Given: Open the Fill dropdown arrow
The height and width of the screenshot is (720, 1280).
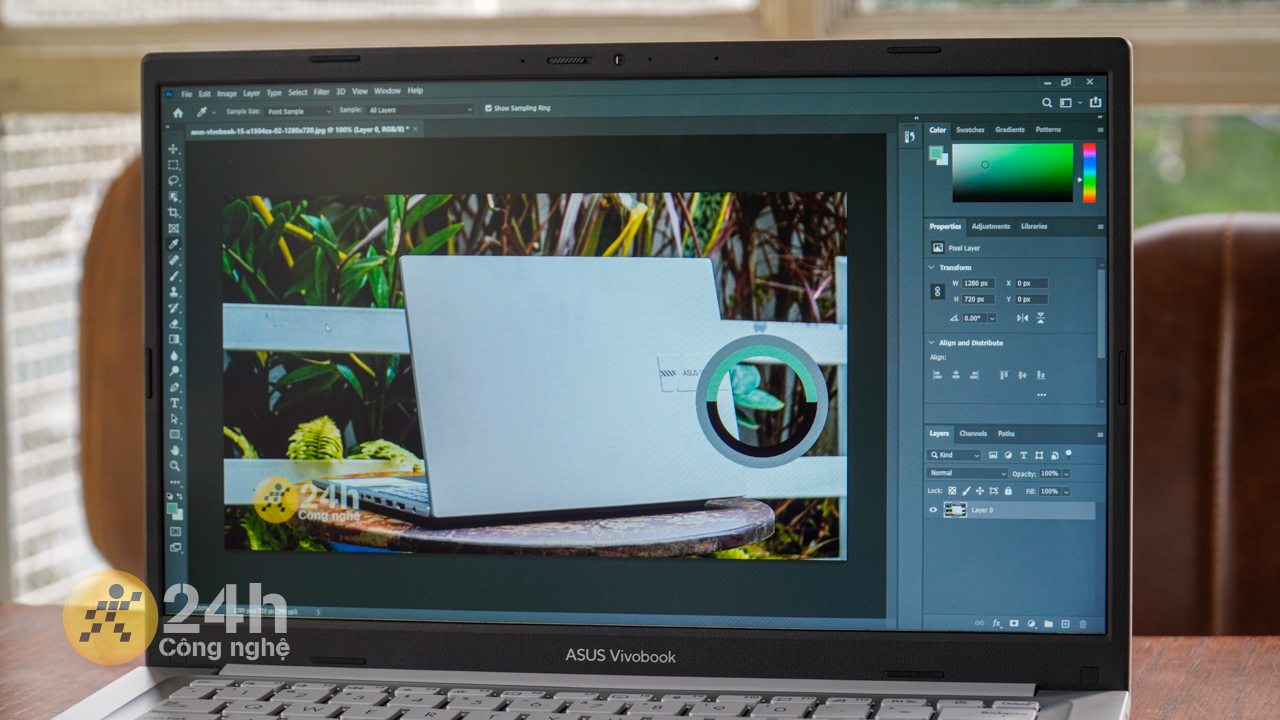Looking at the screenshot, I should pos(1066,492).
